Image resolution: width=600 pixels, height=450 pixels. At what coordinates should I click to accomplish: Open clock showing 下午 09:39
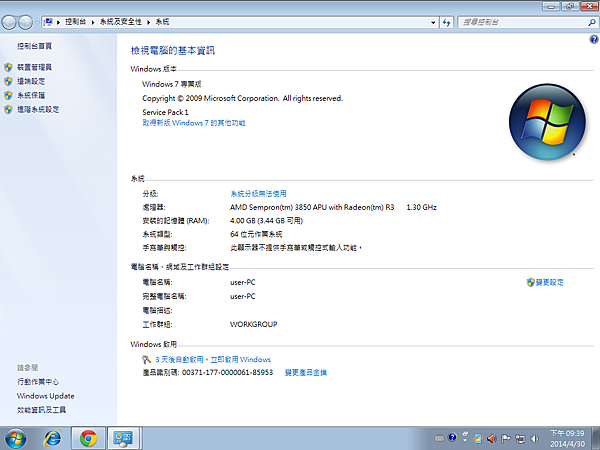567,439
